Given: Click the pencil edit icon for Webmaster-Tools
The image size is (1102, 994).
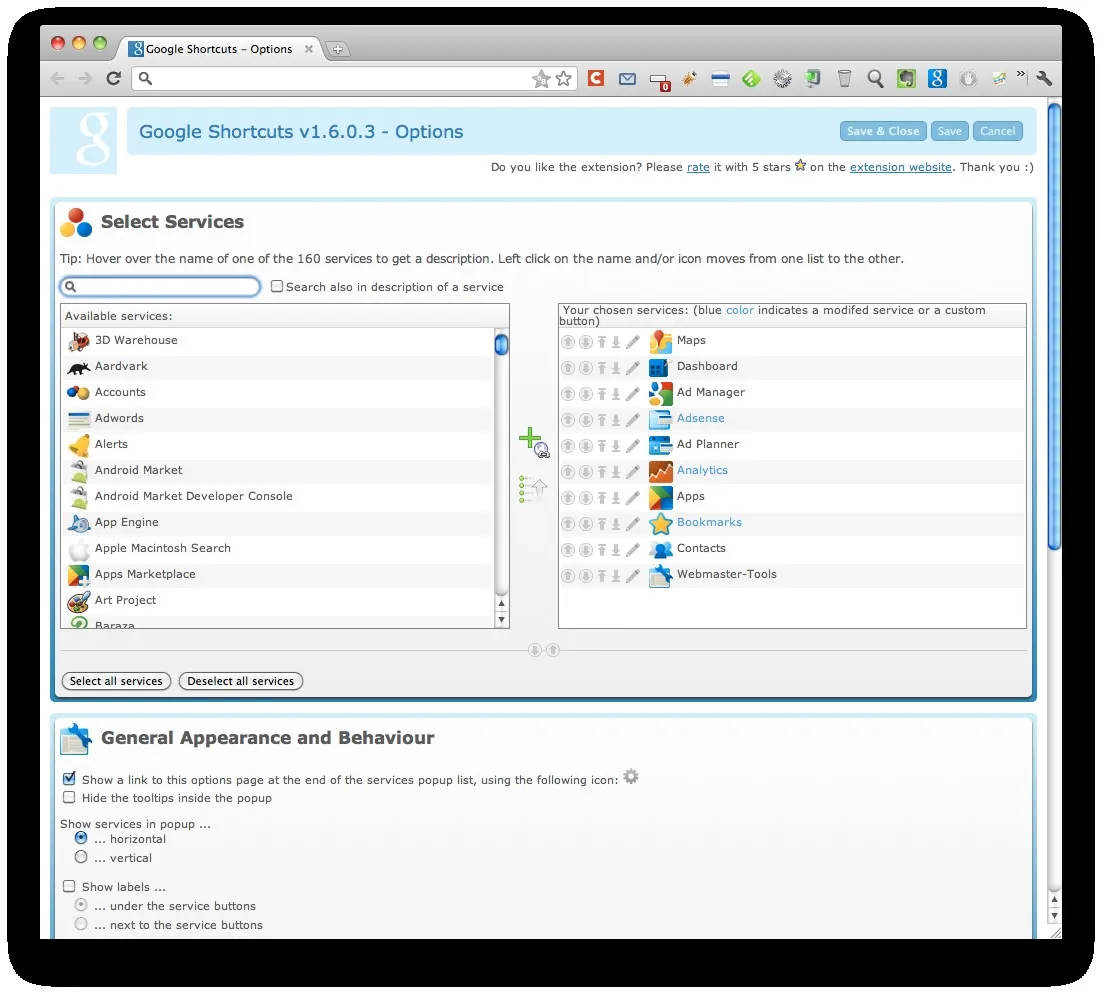Looking at the screenshot, I should coord(633,576).
